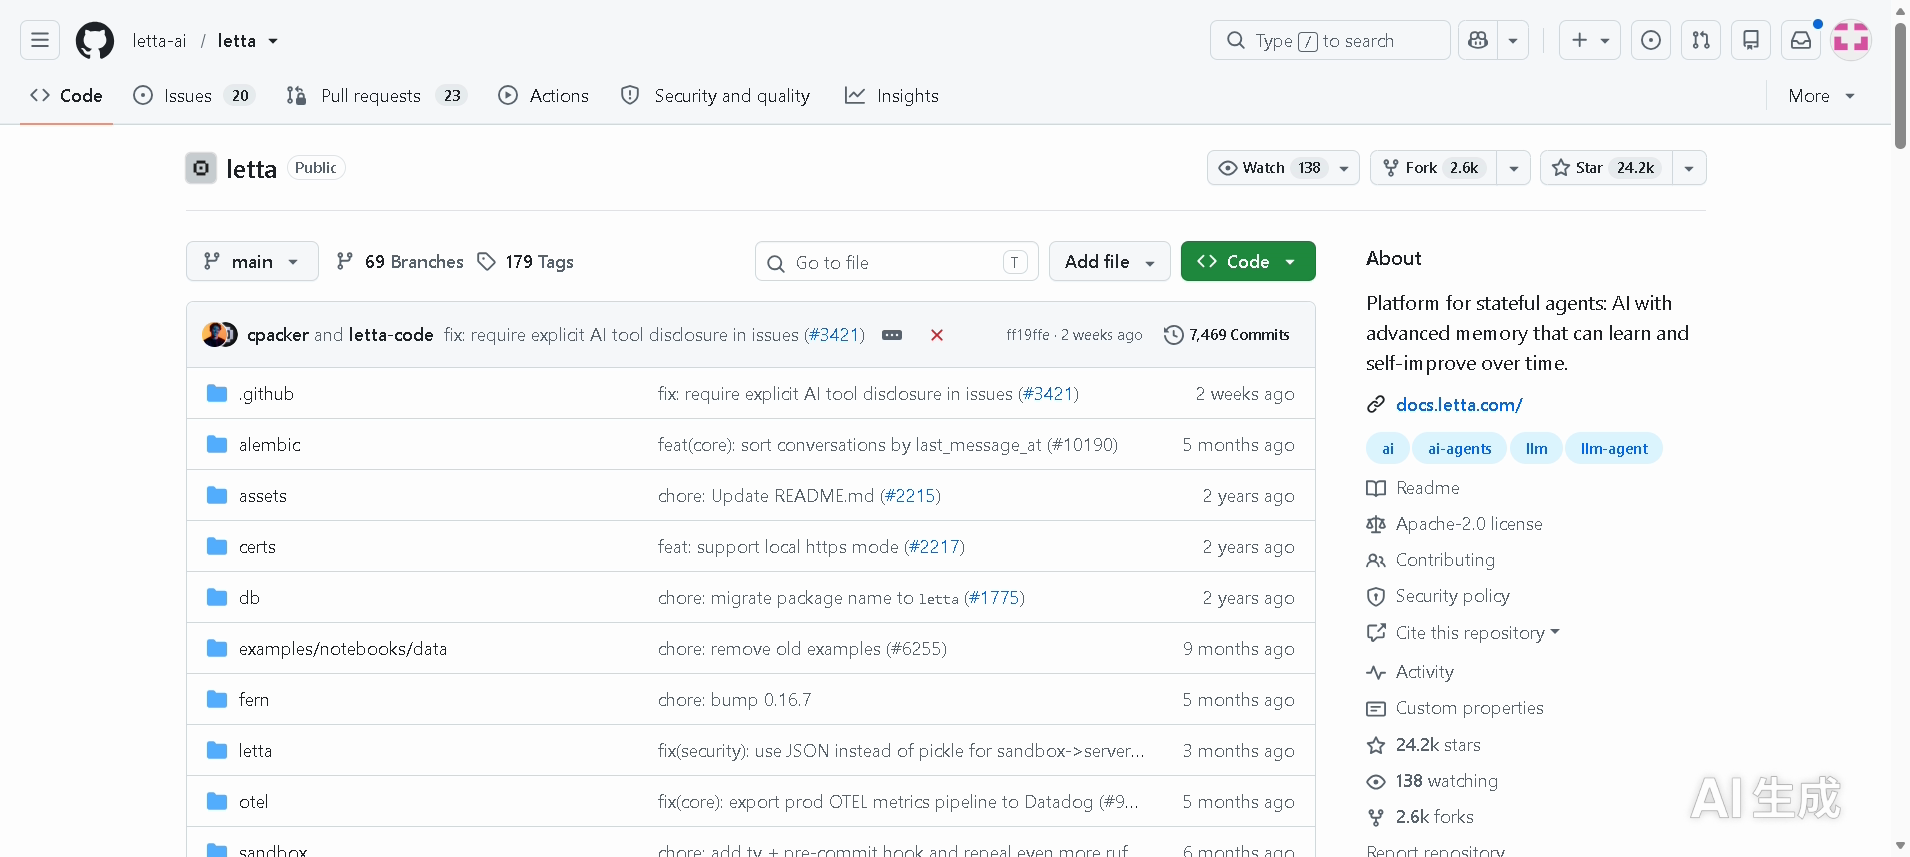Switch to the Security and quality tab
This screenshot has width=1910, height=857.
coord(715,96)
